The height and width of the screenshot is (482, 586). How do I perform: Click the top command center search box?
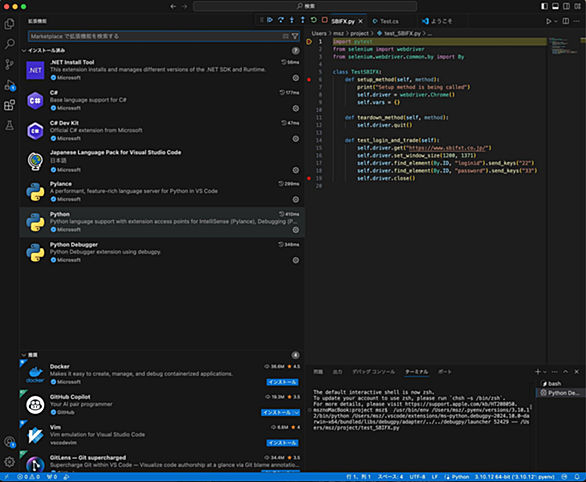pos(305,6)
